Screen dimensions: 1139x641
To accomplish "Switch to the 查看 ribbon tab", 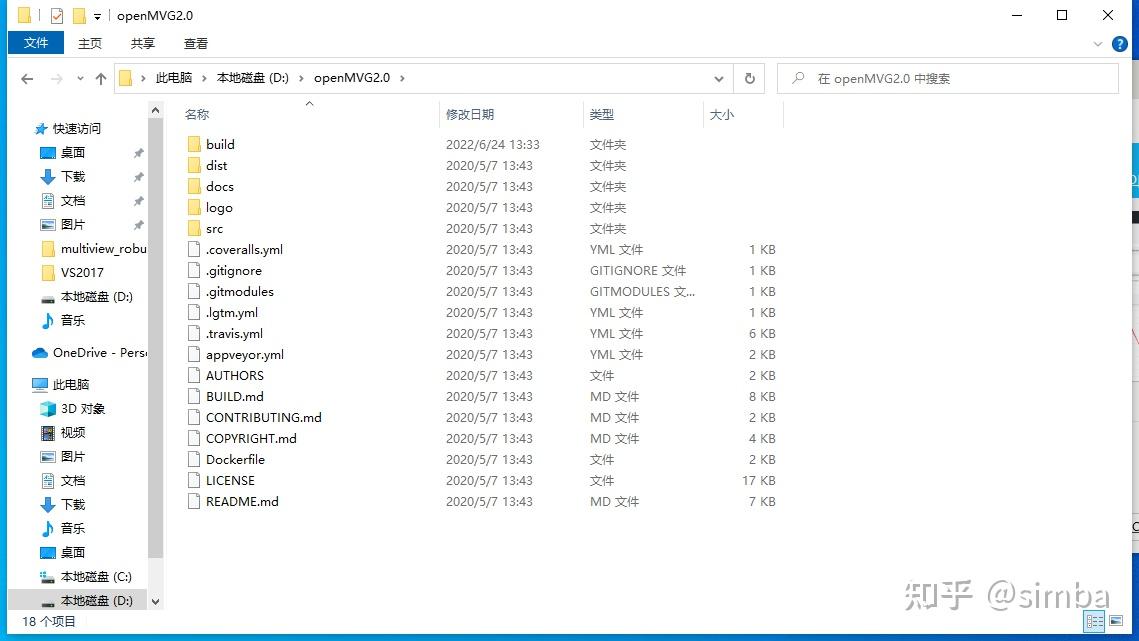I will (x=195, y=43).
